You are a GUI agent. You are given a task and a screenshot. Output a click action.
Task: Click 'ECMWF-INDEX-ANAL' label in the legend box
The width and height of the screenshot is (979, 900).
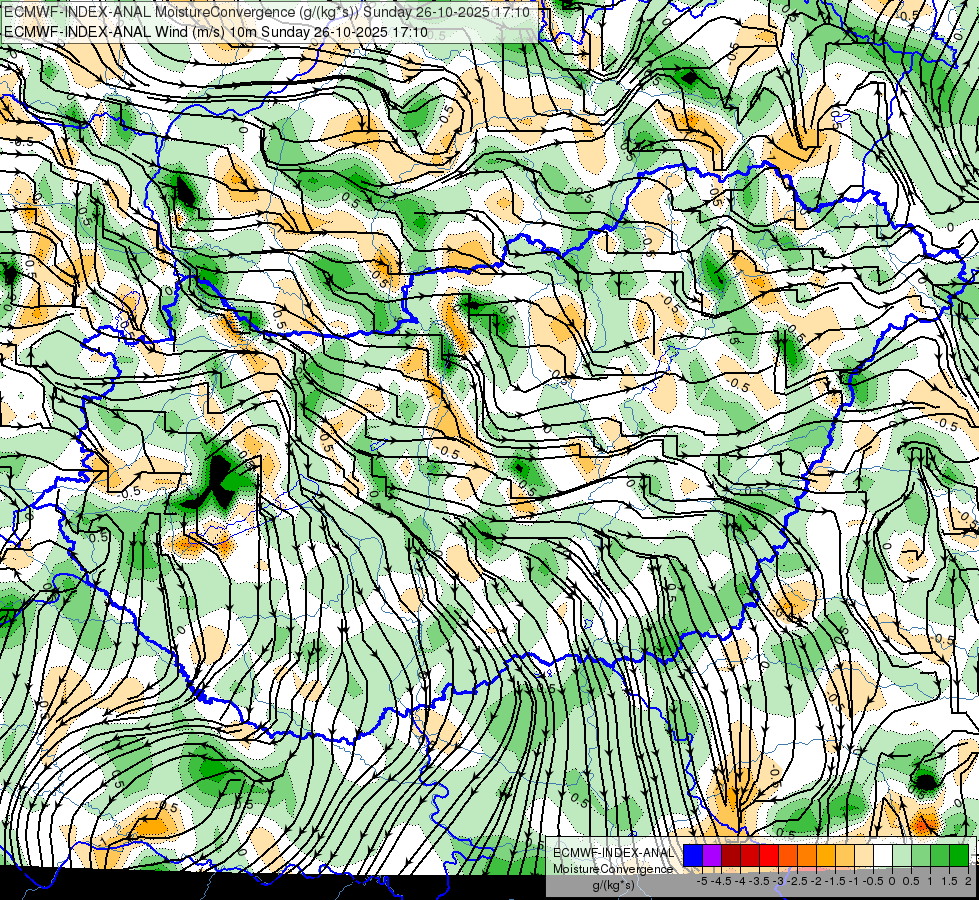click(x=613, y=853)
